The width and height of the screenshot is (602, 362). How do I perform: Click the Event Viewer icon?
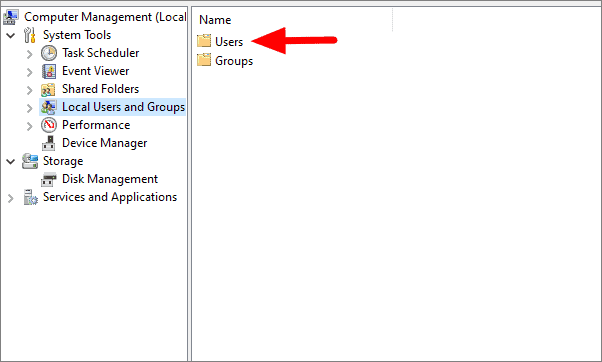click(49, 71)
